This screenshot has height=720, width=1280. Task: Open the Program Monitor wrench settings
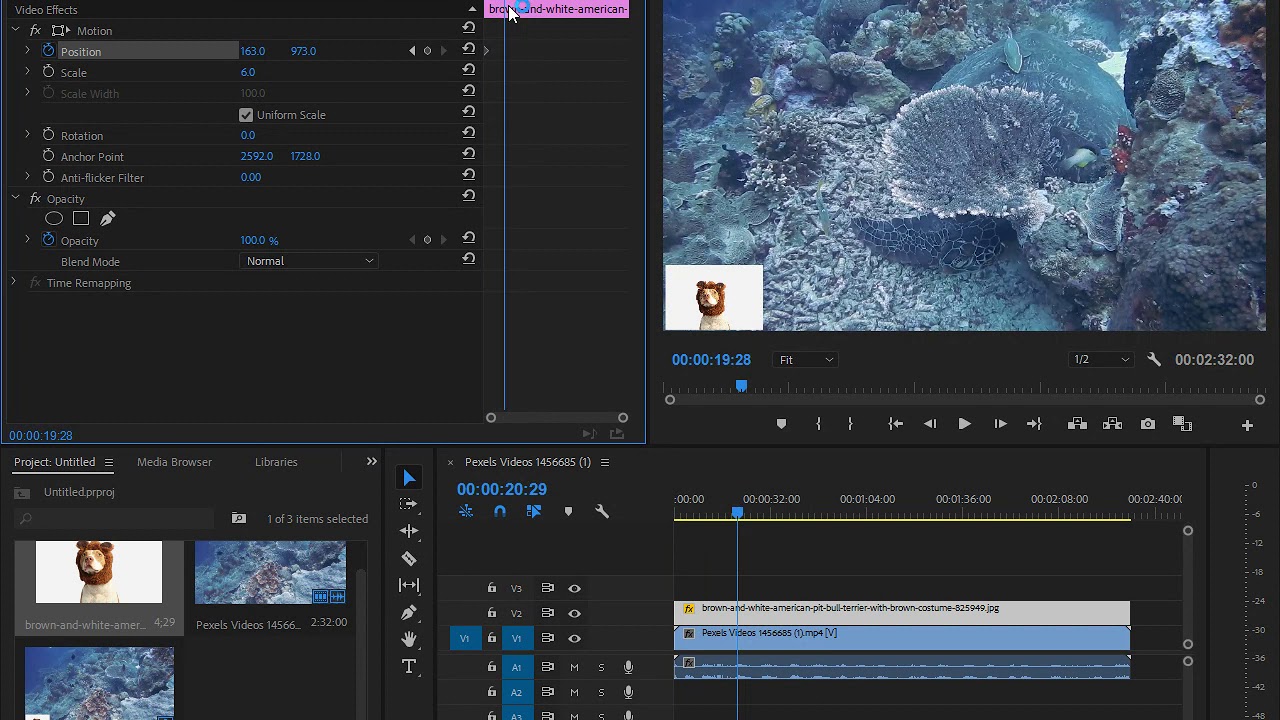tap(1154, 360)
